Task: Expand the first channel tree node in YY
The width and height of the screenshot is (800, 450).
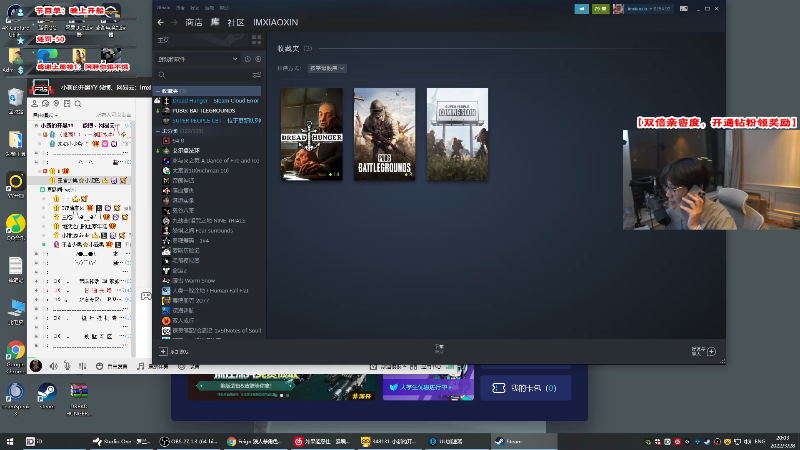Action: [x=36, y=125]
